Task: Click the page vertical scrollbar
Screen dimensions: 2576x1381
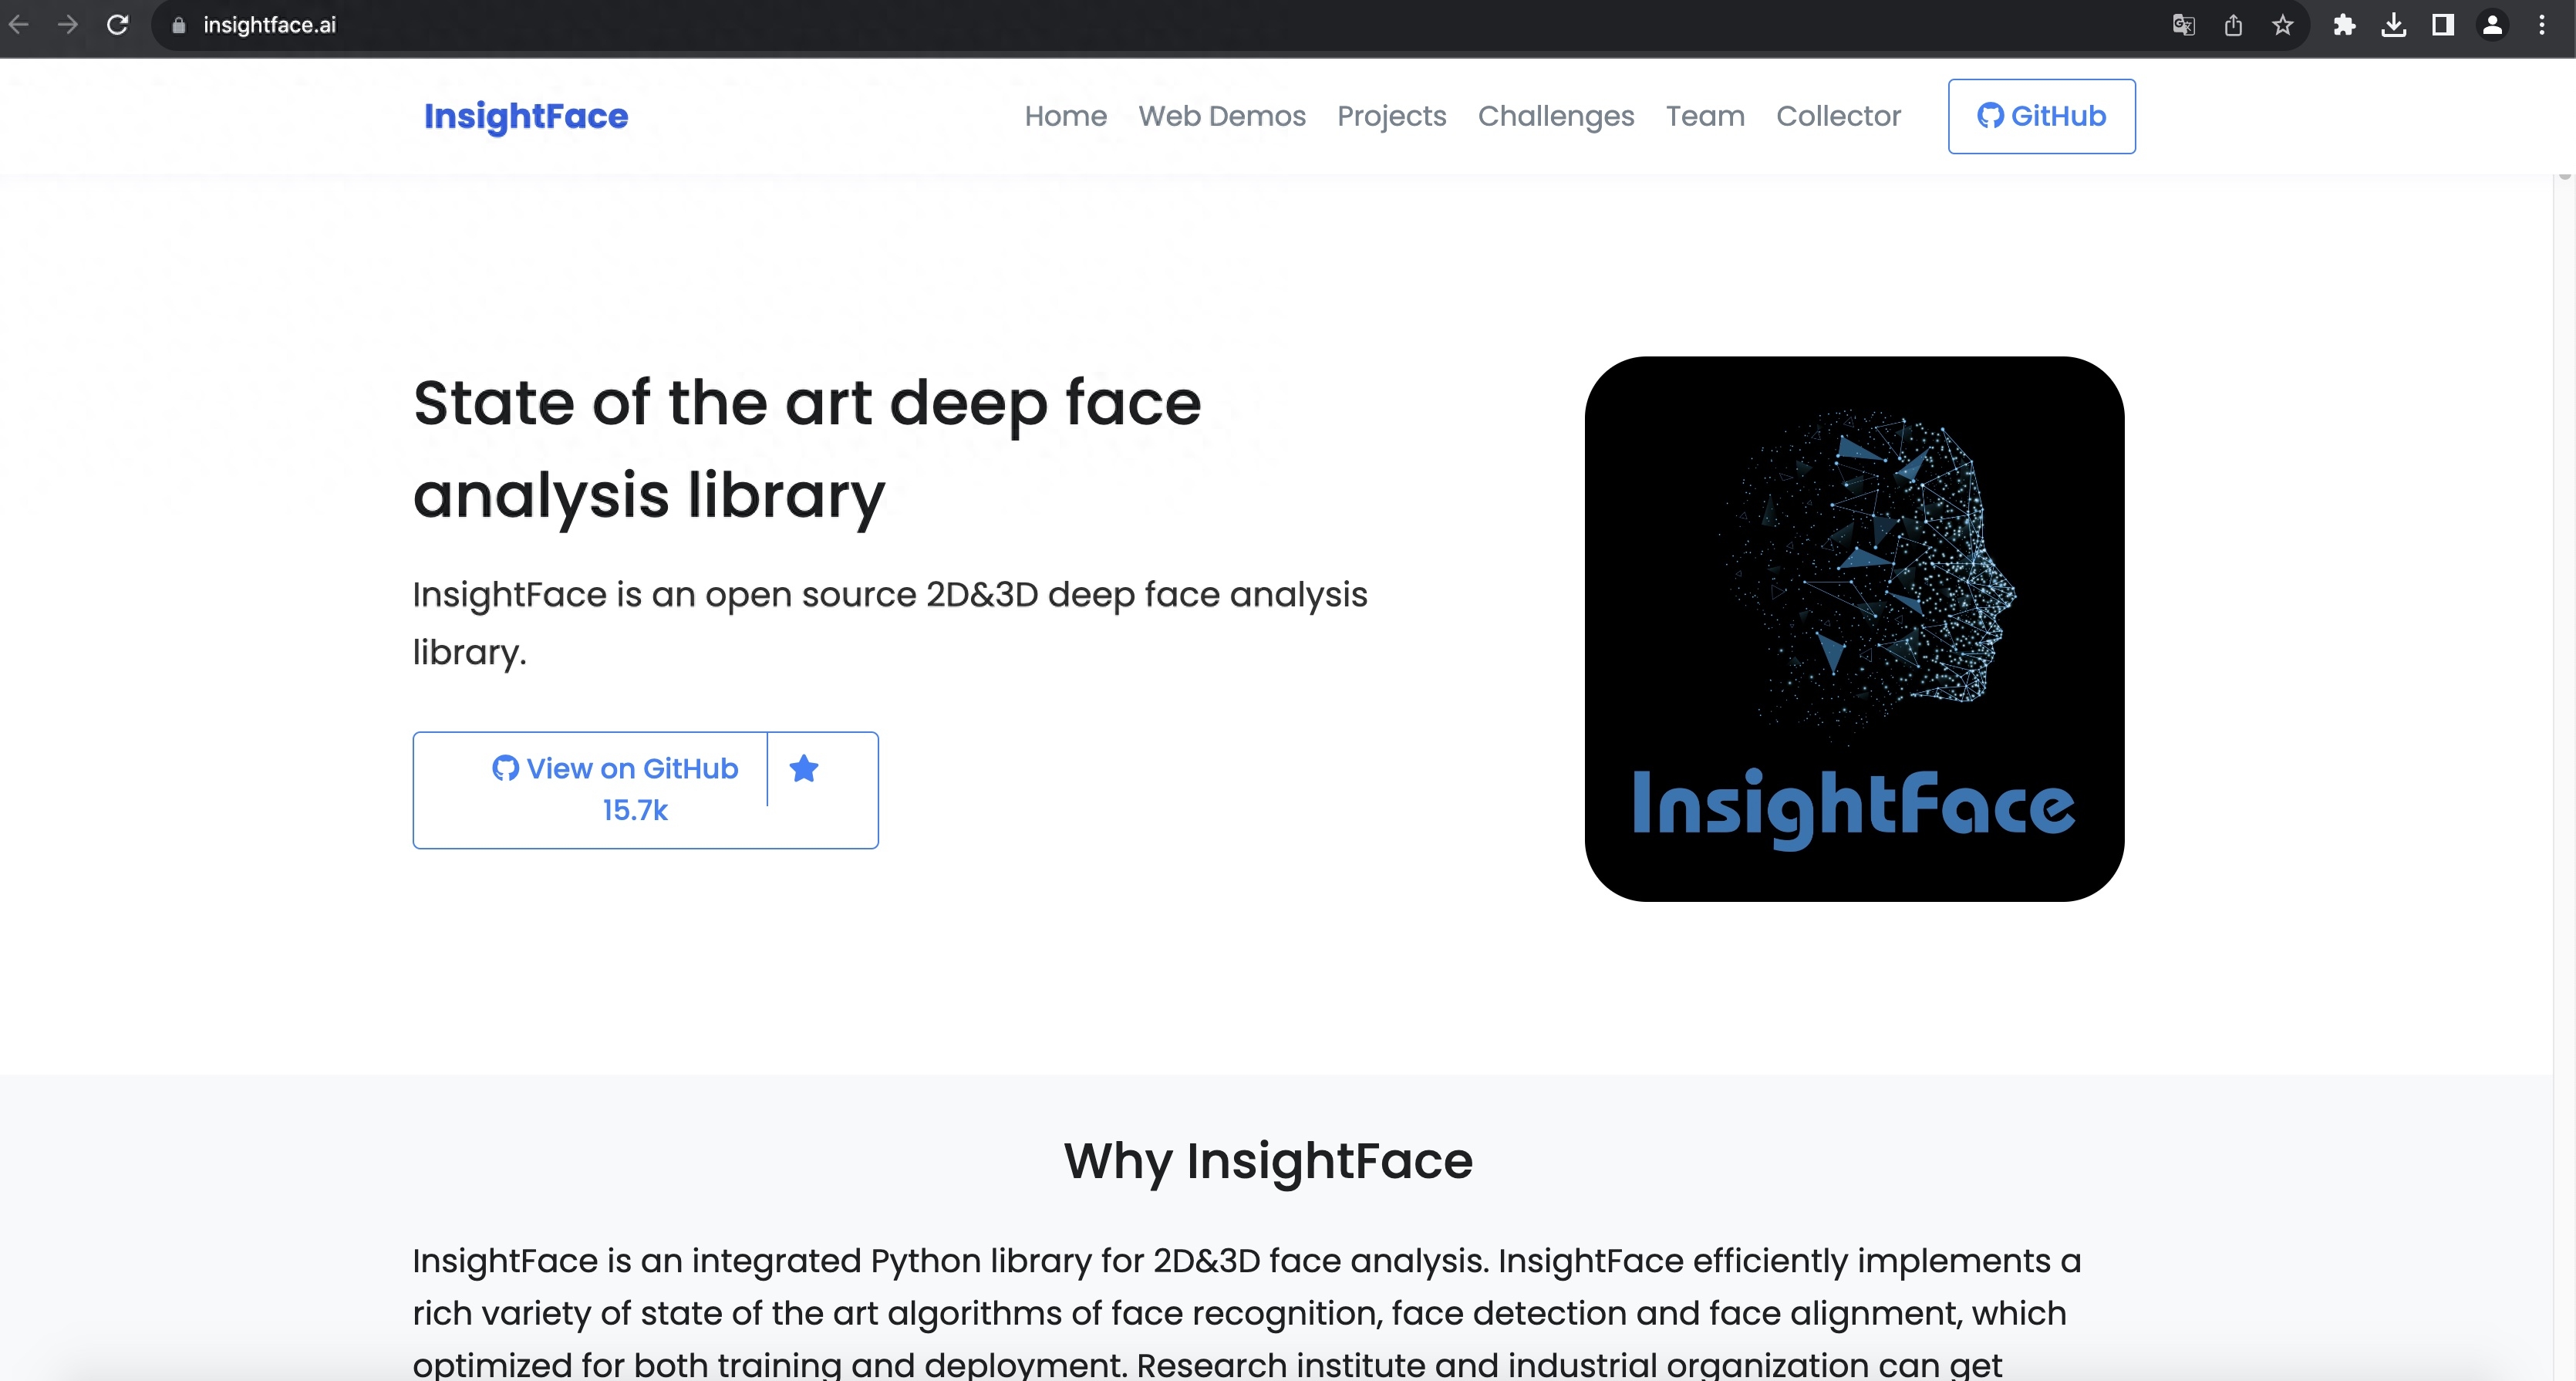Action: coord(2564,777)
